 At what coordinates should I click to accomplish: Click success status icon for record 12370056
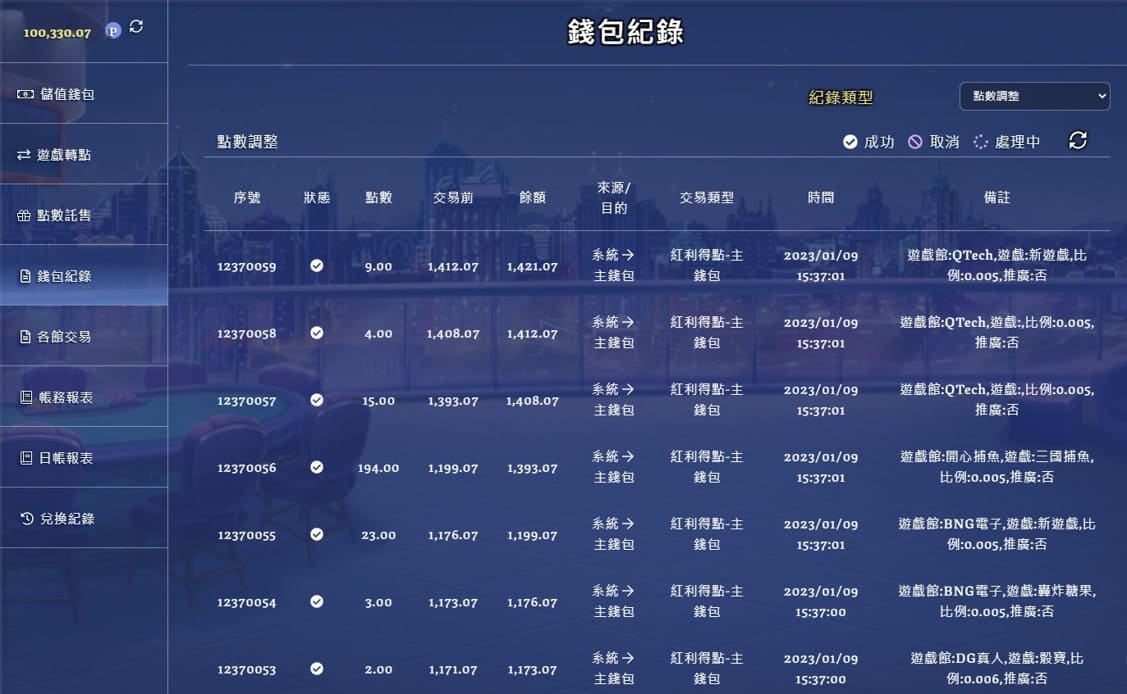tap(316, 467)
